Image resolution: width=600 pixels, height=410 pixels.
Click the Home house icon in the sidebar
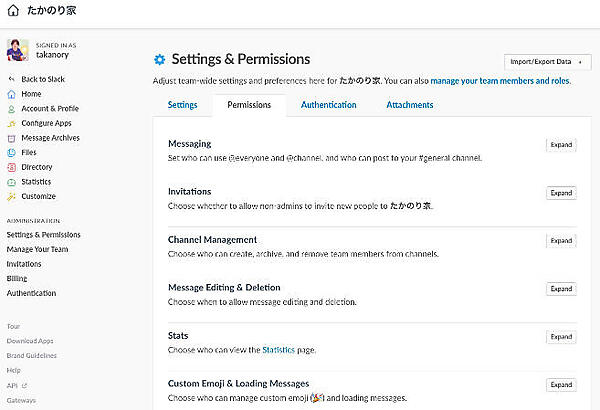[x=11, y=94]
